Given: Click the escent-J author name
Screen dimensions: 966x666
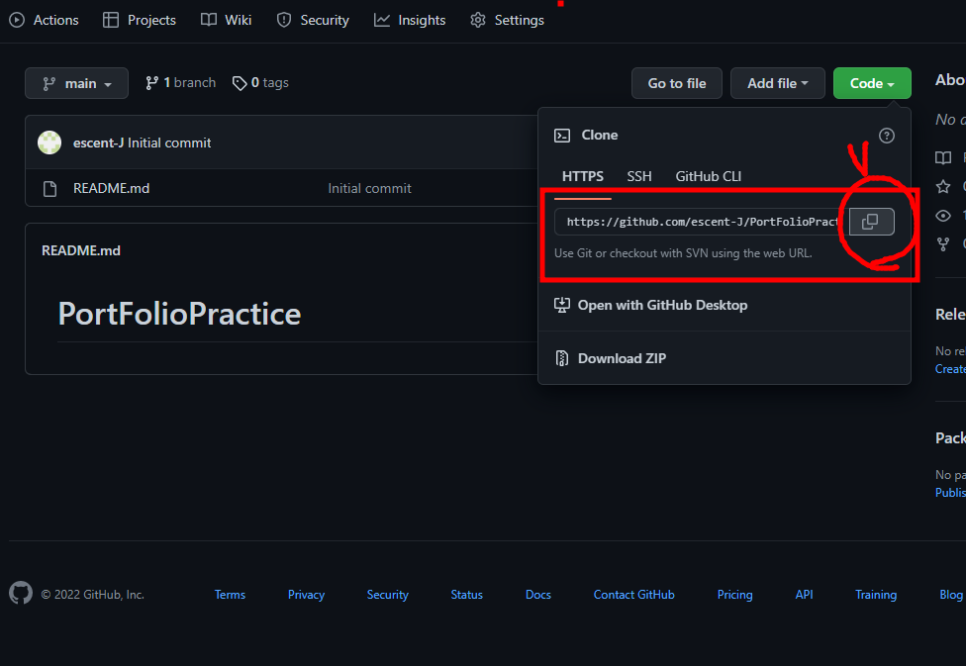Looking at the screenshot, I should coord(99,143).
